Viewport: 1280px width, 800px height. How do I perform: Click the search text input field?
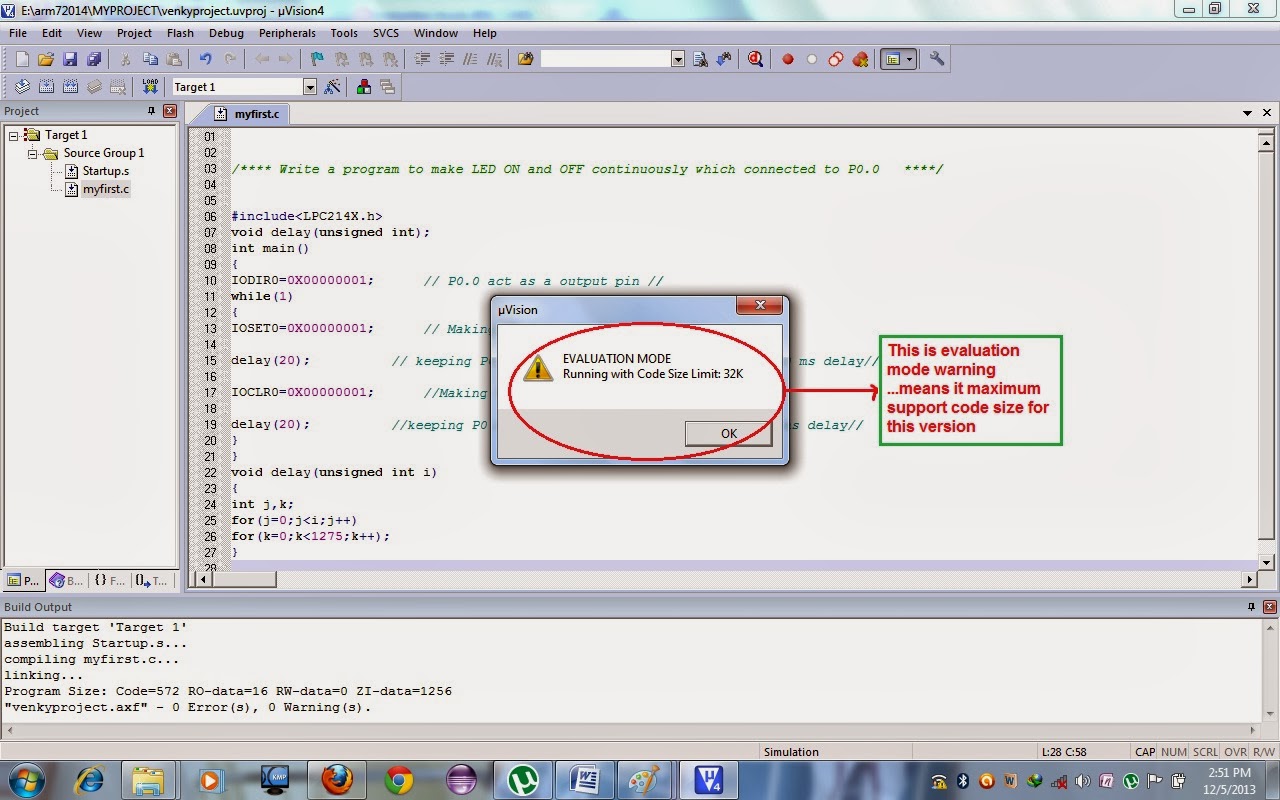pos(606,59)
